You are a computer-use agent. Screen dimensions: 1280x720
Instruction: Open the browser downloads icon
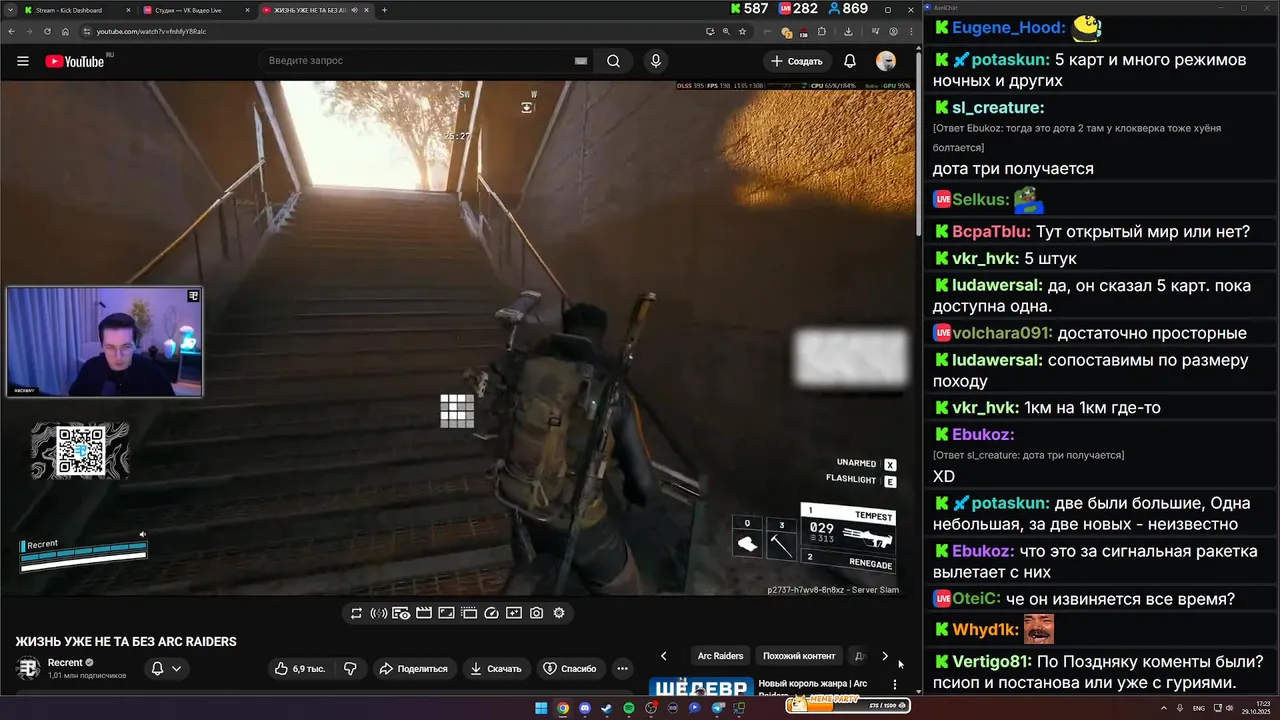[x=848, y=31]
